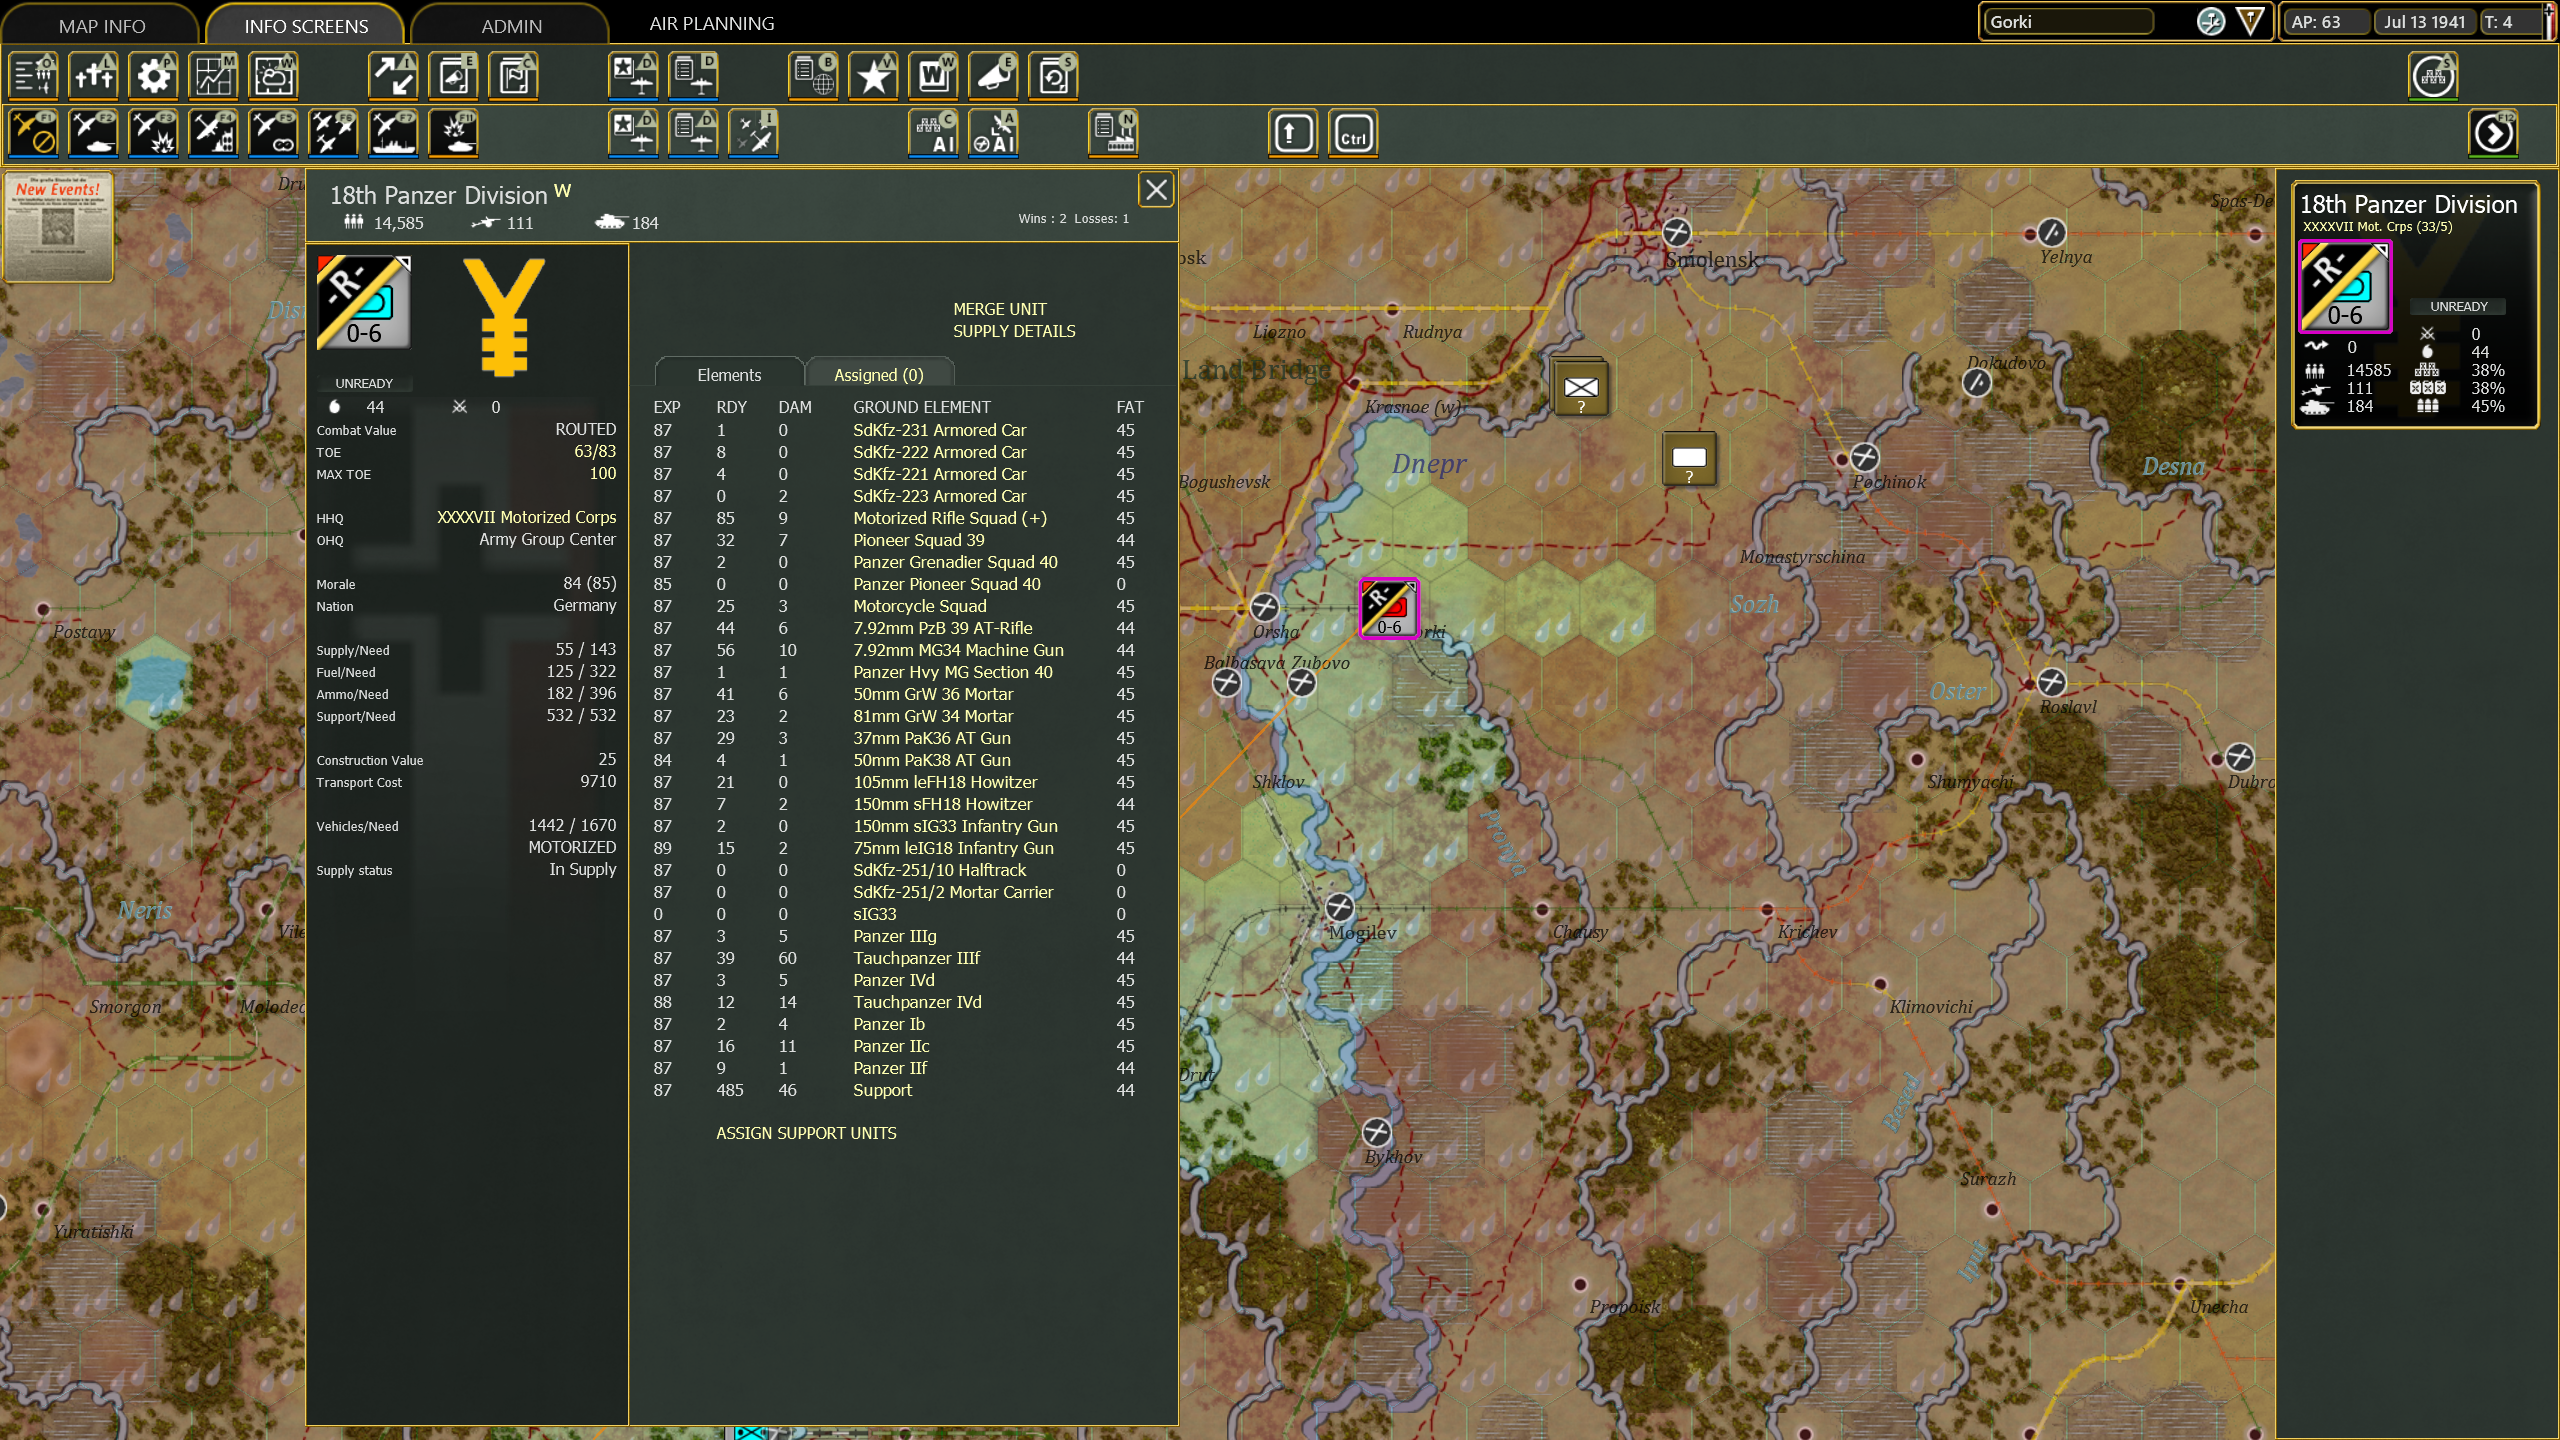This screenshot has width=2560, height=1440.
Task: Close the 18th Panzer Division detail window
Action: (1156, 190)
